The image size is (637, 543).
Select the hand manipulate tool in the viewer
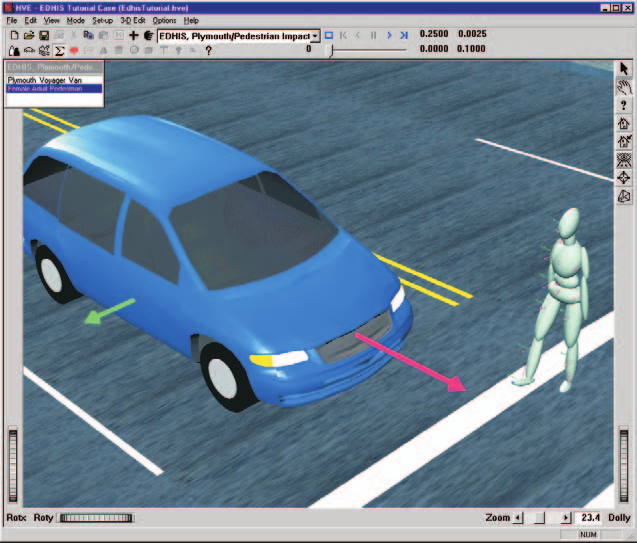tap(624, 87)
